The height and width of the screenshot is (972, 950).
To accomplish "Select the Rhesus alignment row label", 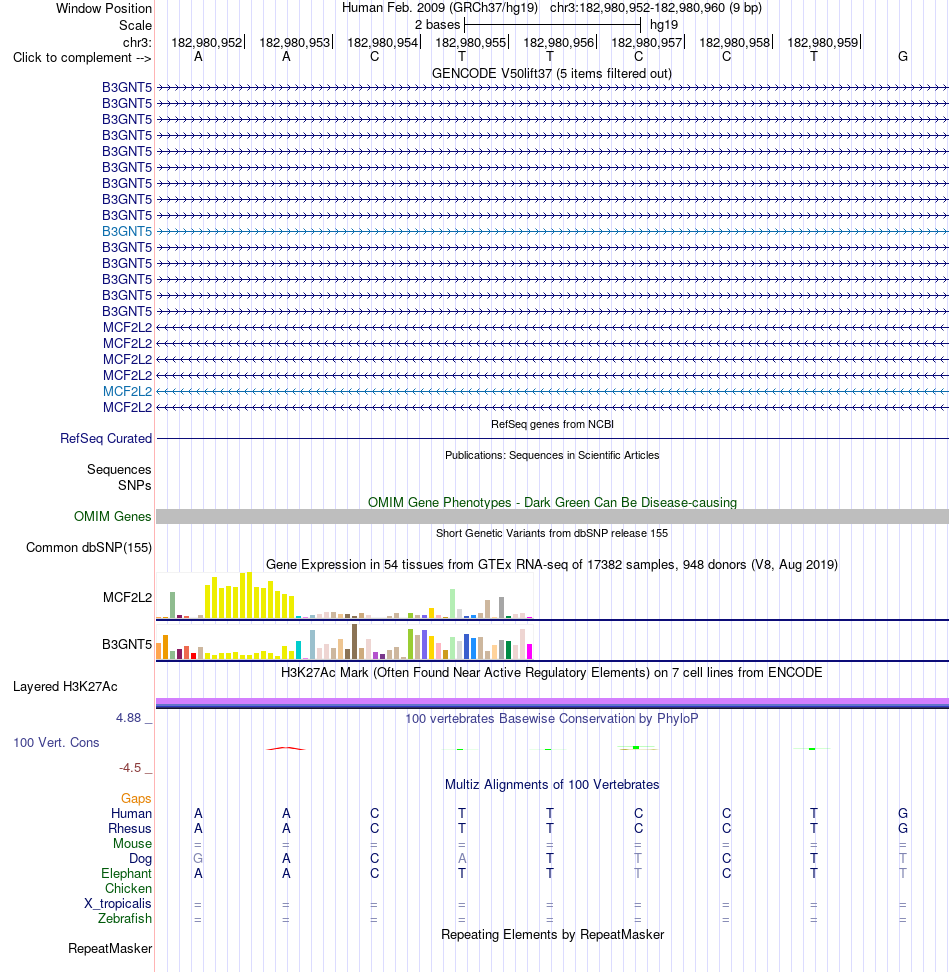I will tap(130, 828).
